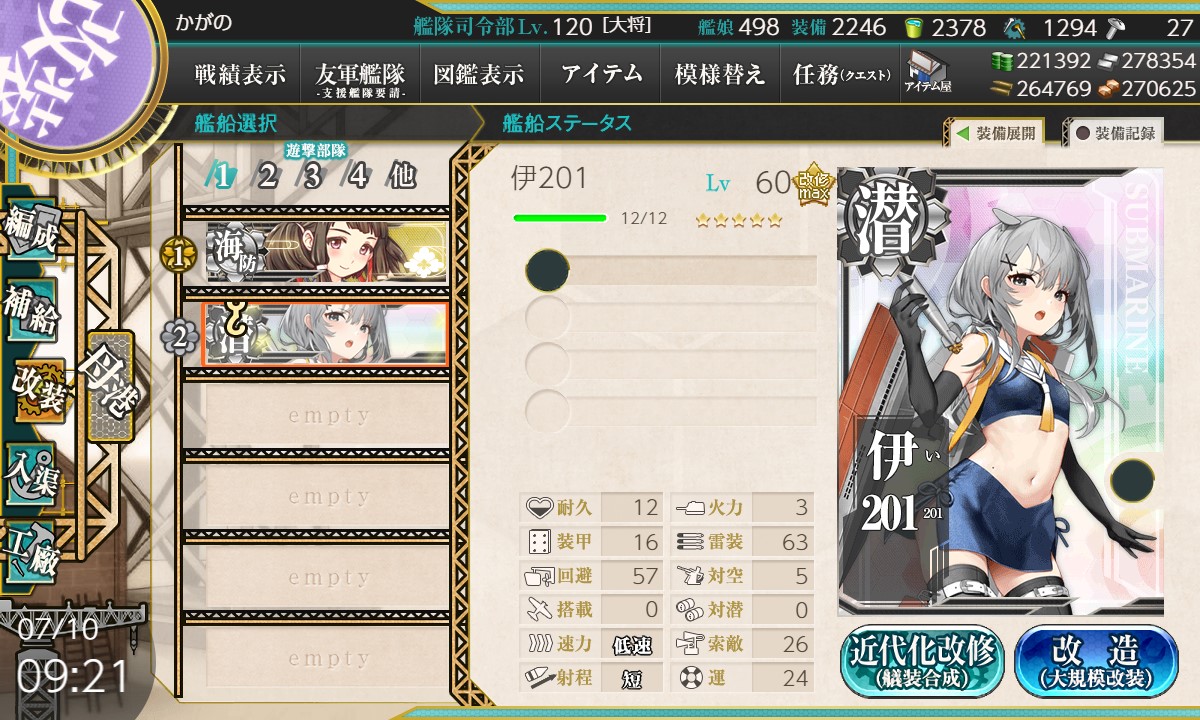The width and height of the screenshot is (1200, 720).
Task: Select the 入渠 docking menu icon
Action: point(32,469)
